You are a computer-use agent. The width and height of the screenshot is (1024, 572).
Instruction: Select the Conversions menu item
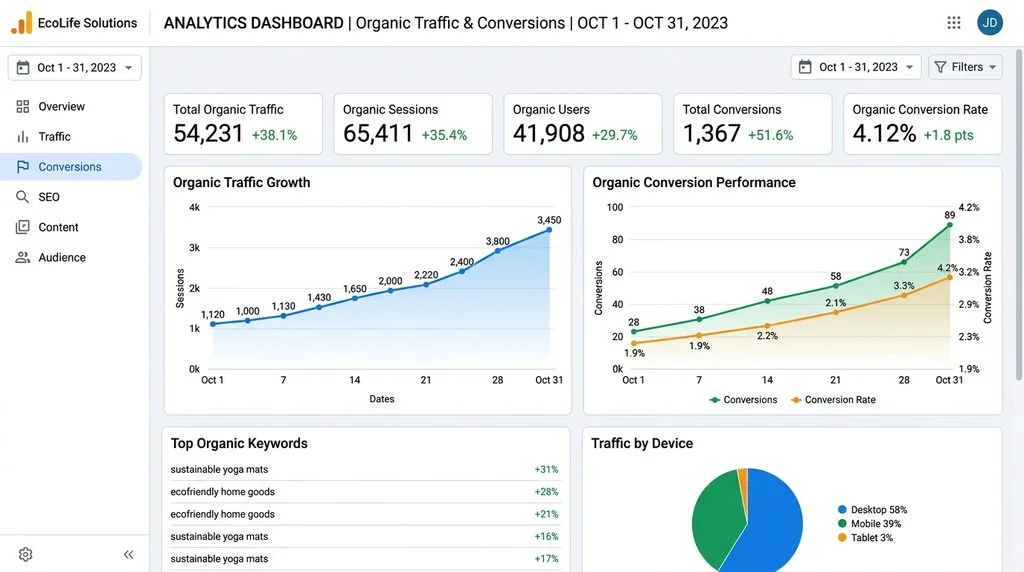(x=71, y=167)
